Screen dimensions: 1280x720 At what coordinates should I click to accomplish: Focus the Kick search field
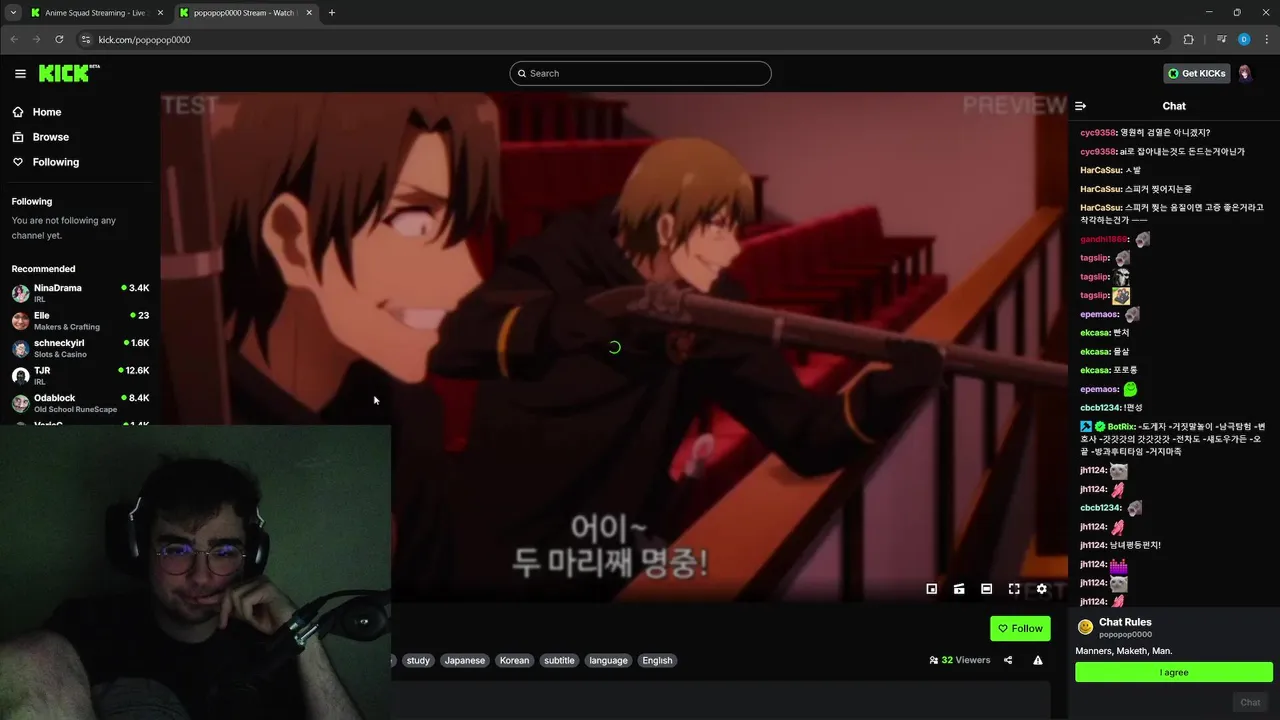pos(640,73)
